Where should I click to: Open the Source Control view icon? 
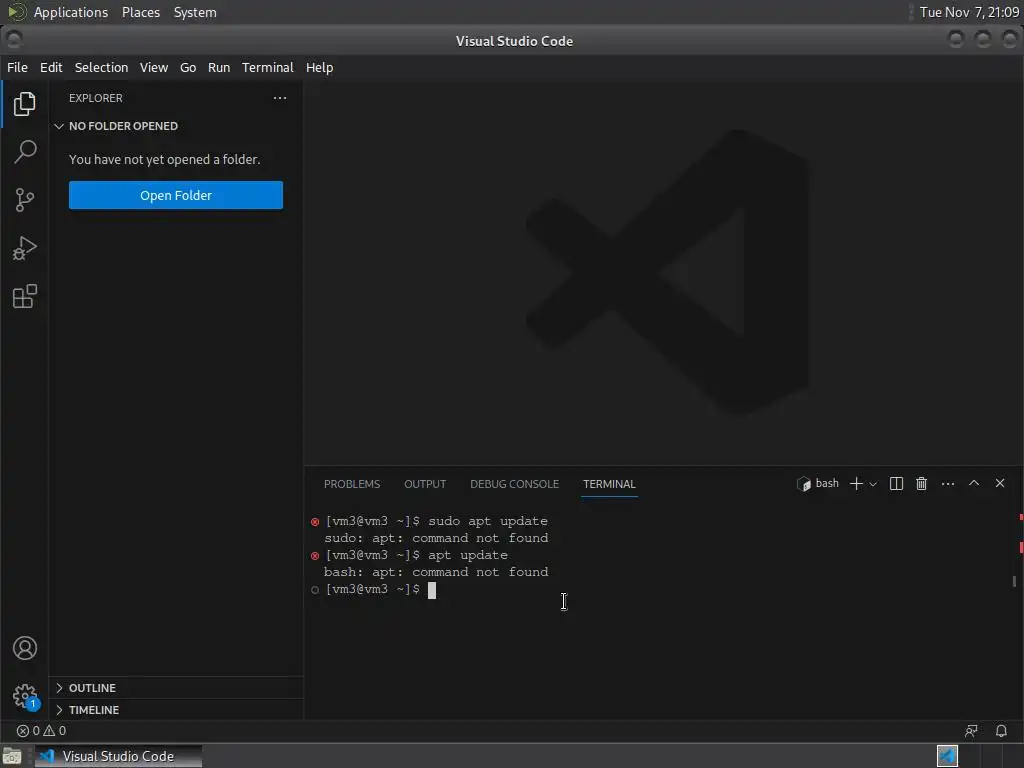(x=24, y=200)
